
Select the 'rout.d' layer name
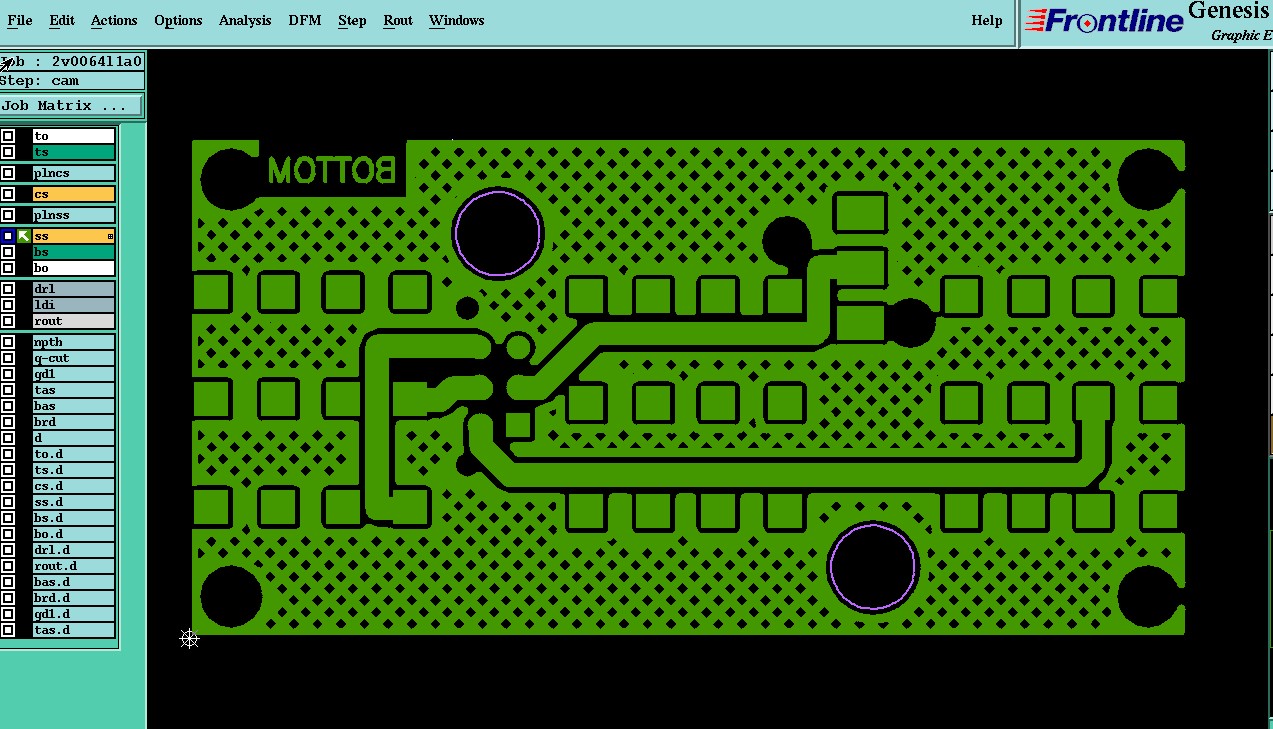click(x=74, y=566)
